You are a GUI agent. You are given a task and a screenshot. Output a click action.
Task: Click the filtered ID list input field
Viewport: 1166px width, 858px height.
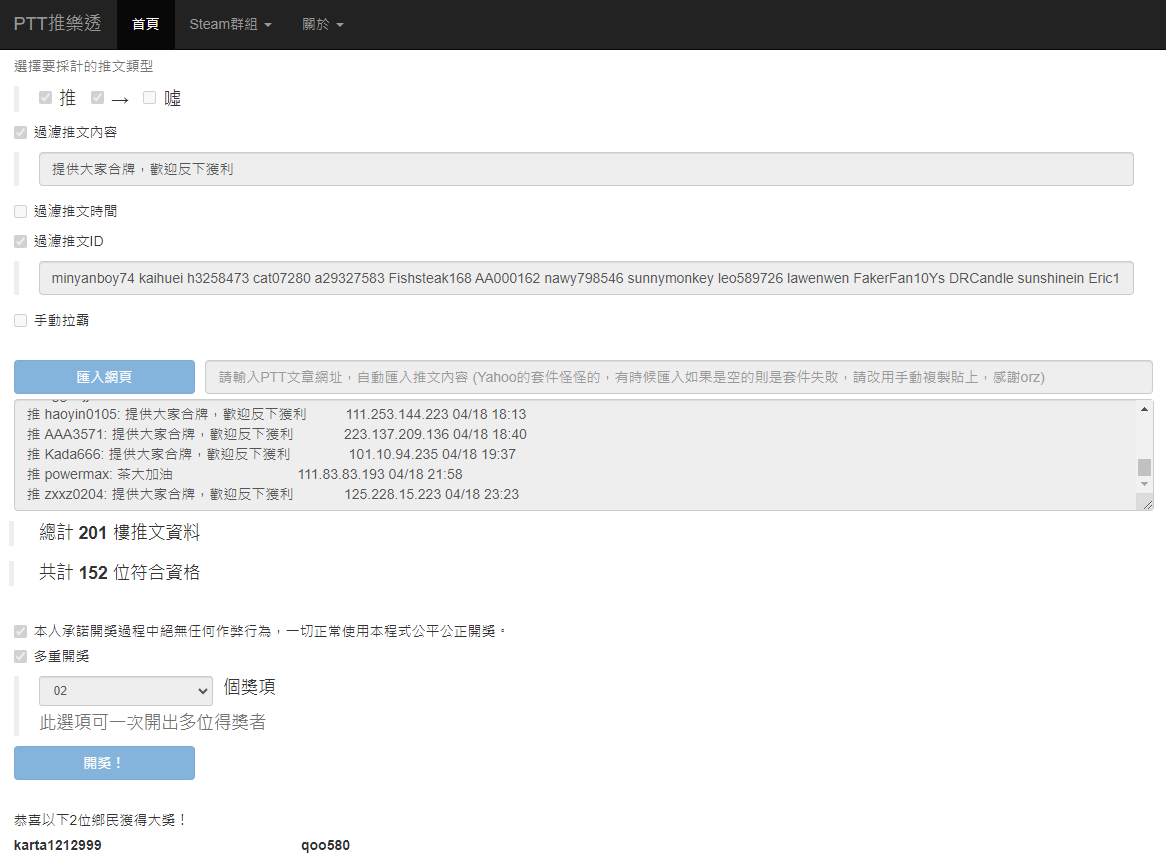(586, 278)
